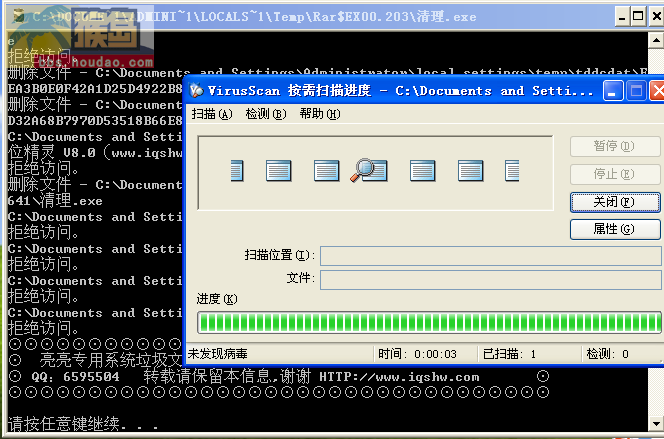Open scan 属性(G) button
The image size is (664, 439).
point(615,229)
